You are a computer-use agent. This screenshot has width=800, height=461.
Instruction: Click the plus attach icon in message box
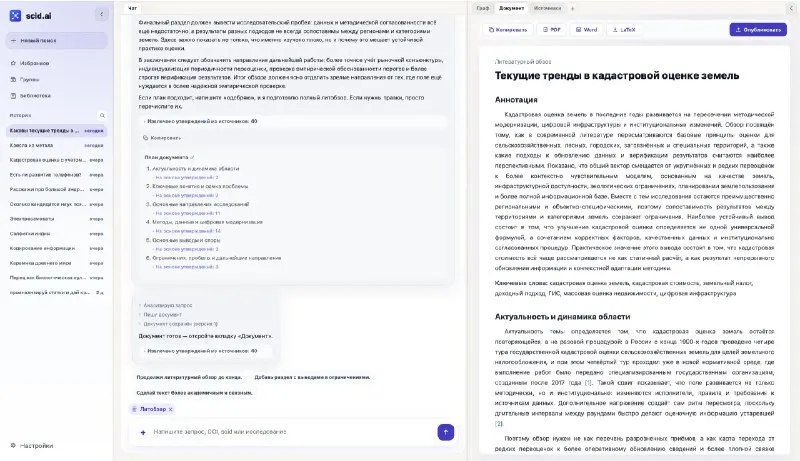click(143, 432)
